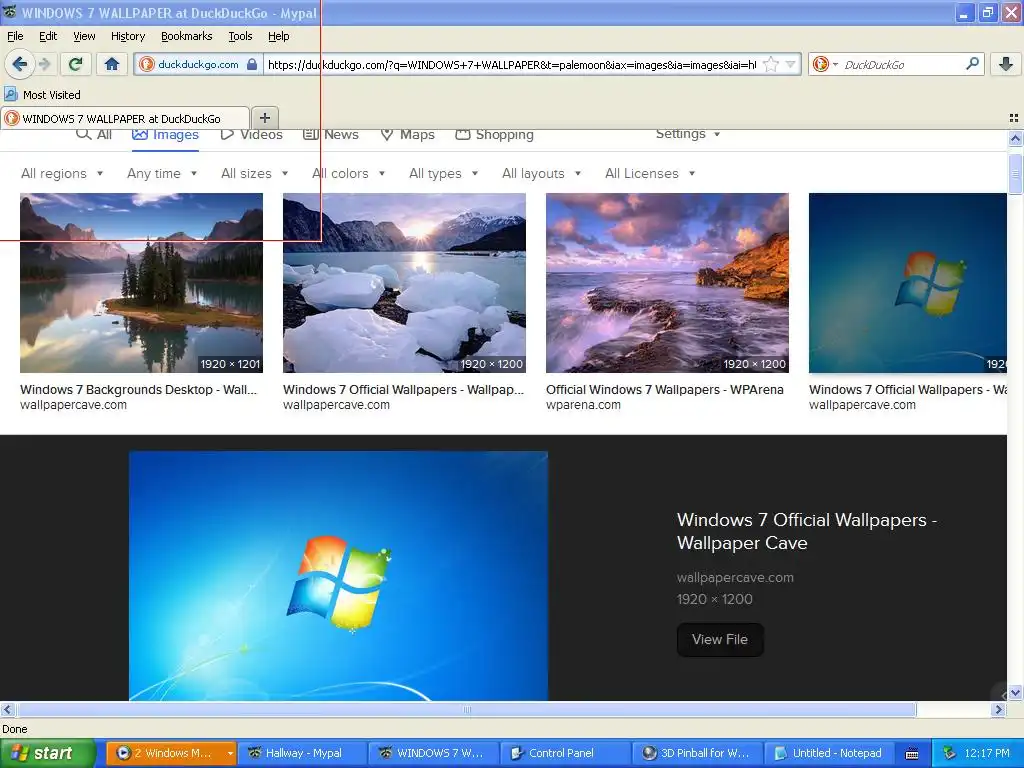Open the File menu
Image resolution: width=1024 pixels, height=768 pixels.
(x=14, y=36)
